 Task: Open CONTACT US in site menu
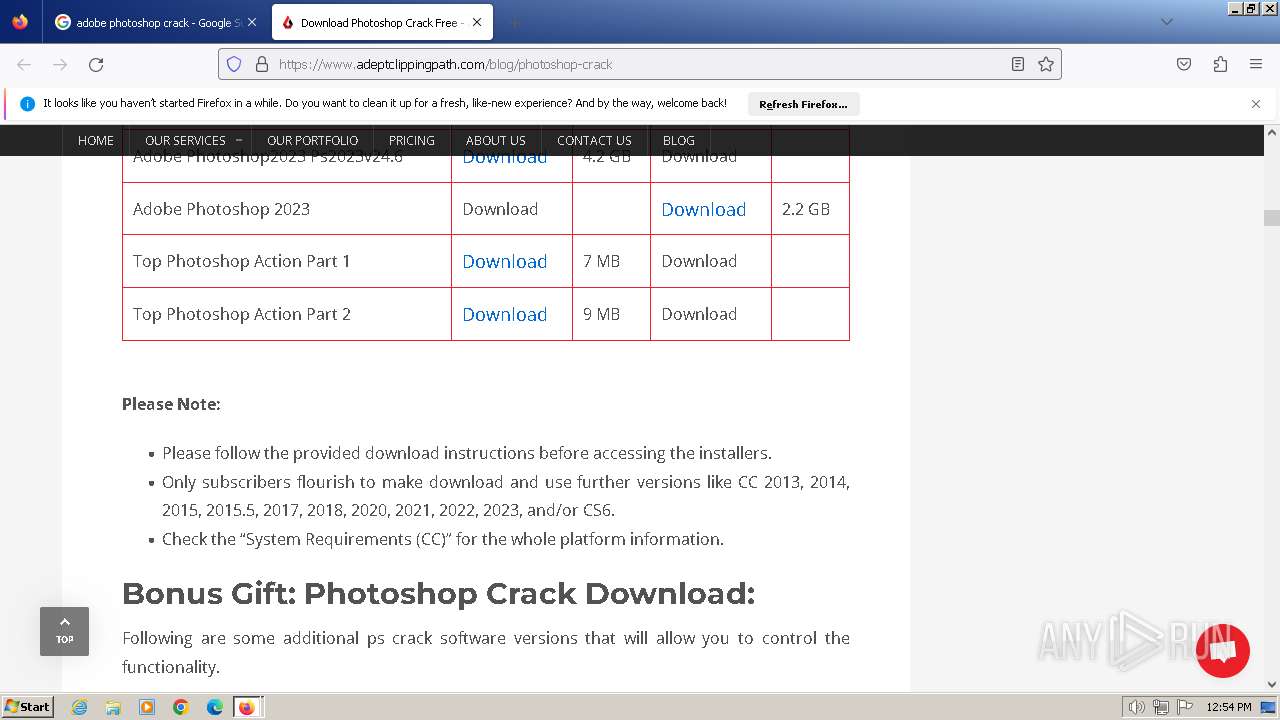(x=594, y=140)
